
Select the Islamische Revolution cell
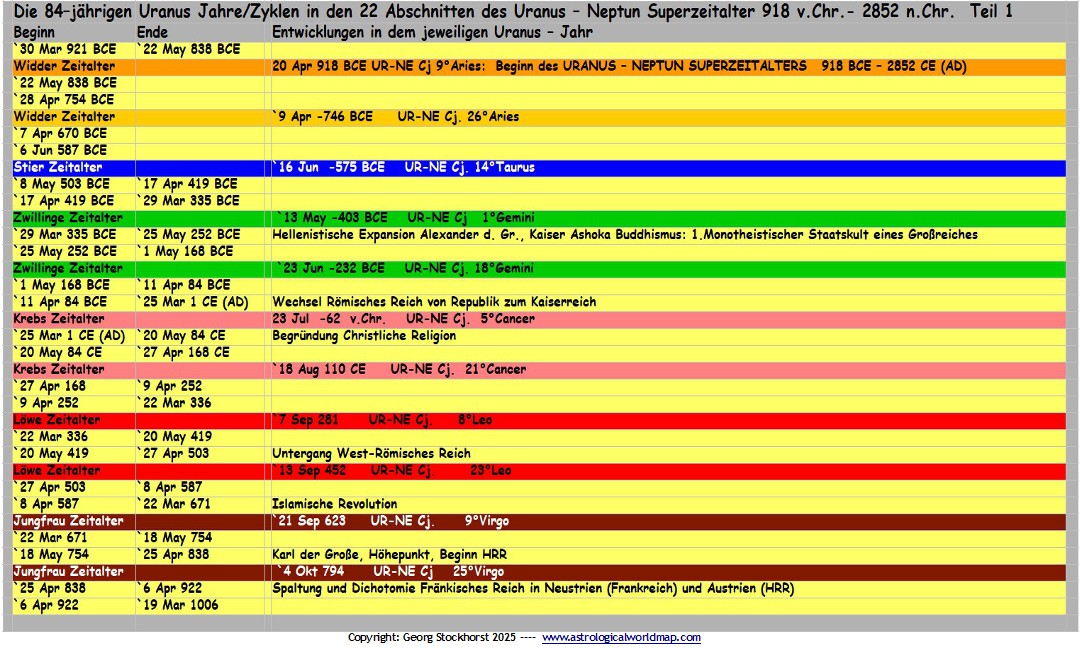point(335,504)
